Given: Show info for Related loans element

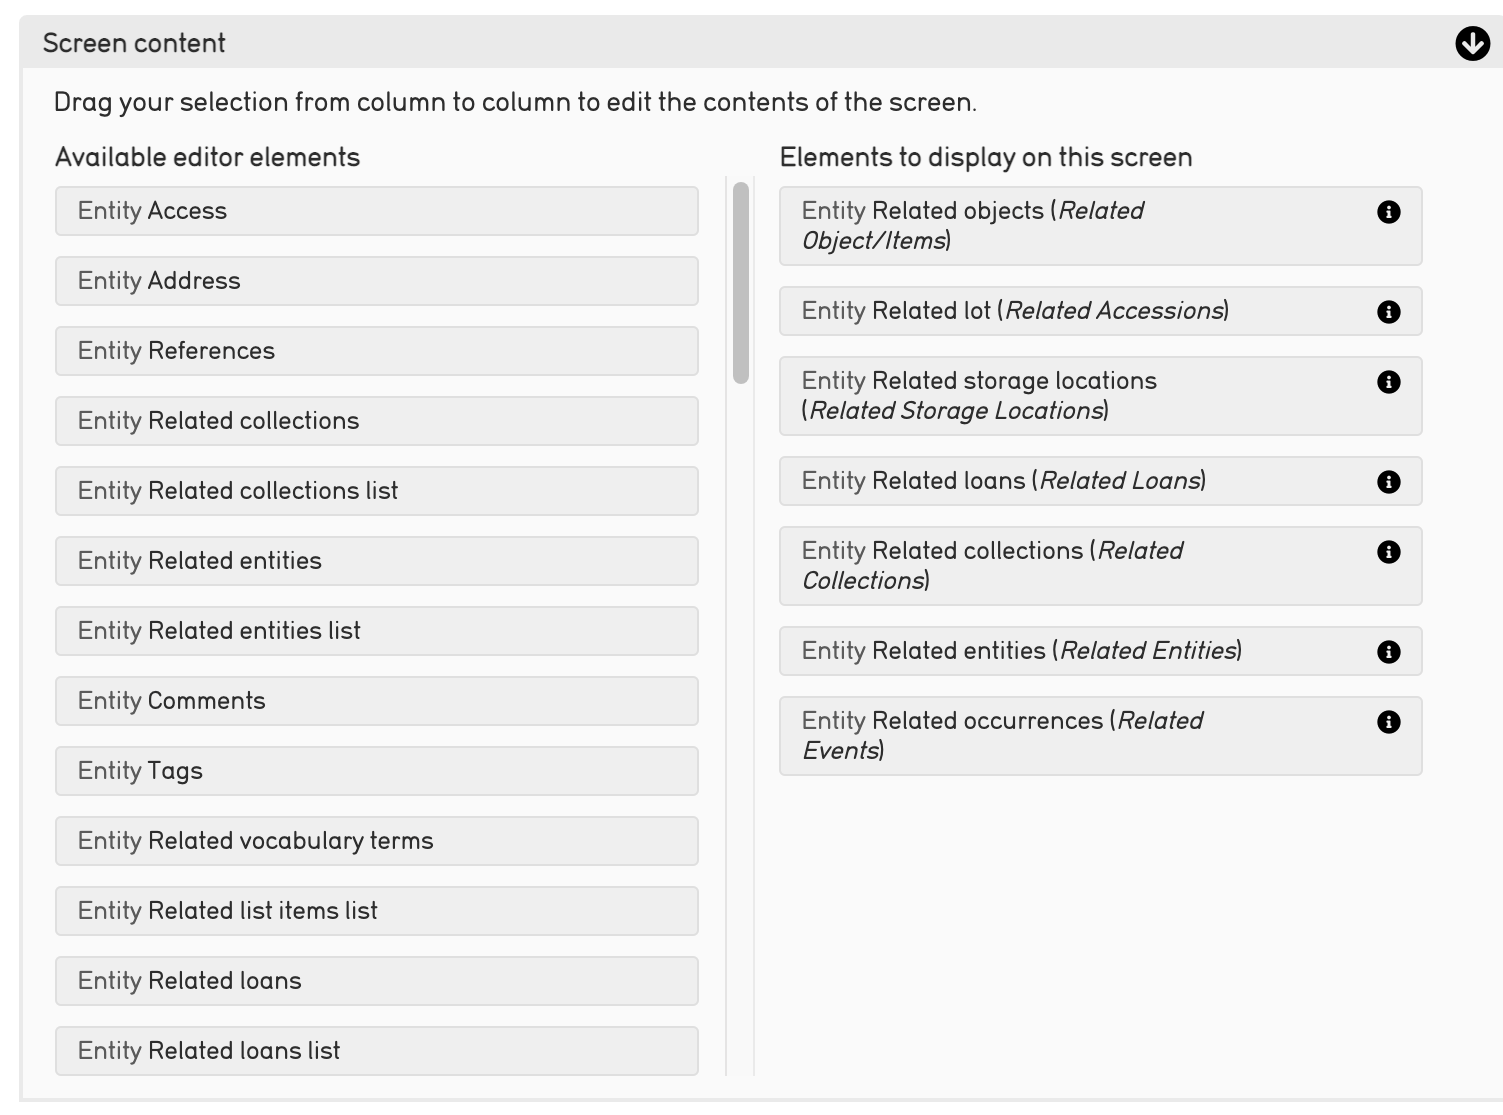Looking at the screenshot, I should [1388, 482].
